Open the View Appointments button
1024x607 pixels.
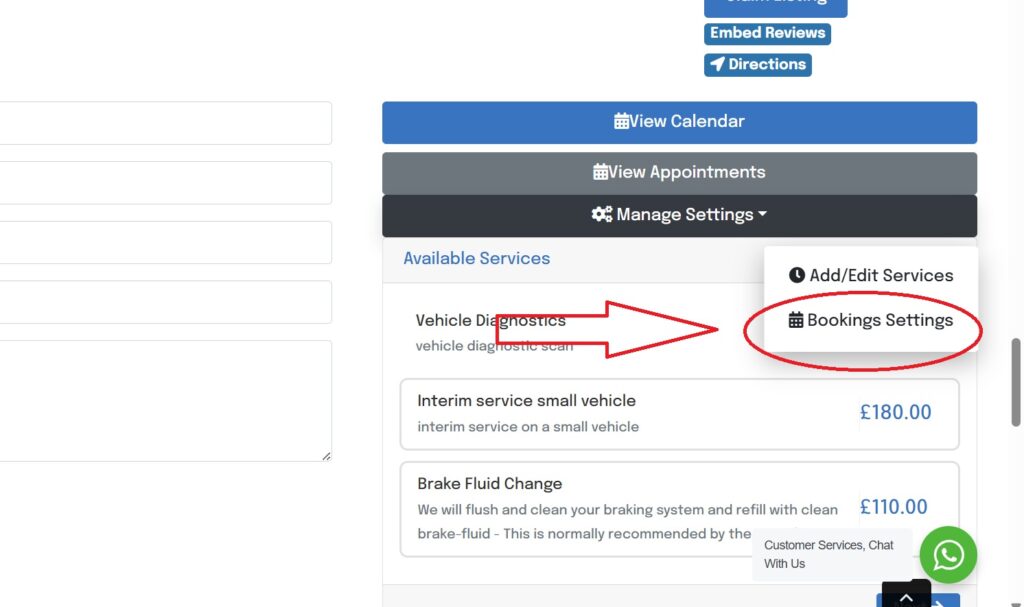point(679,173)
